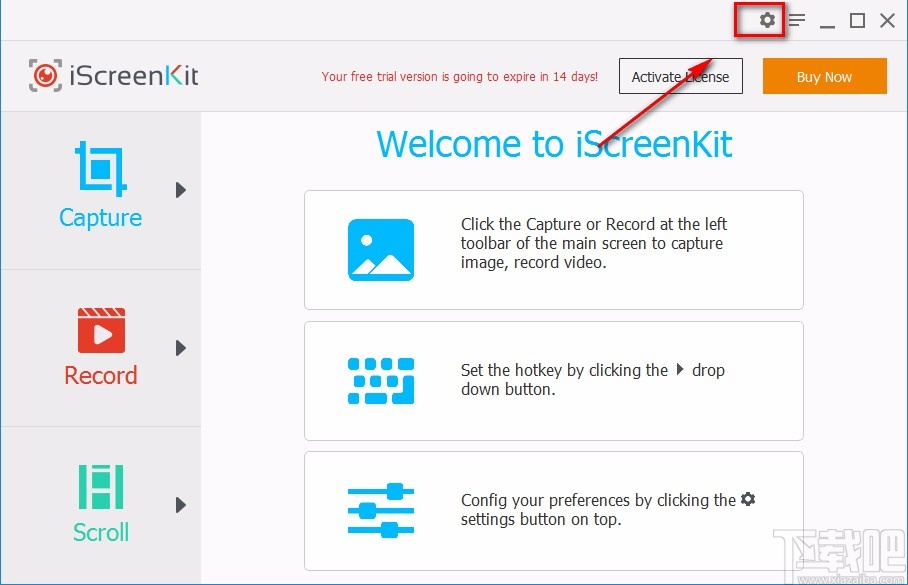The height and width of the screenshot is (585, 908).
Task: Click the Activate License button
Action: (x=681, y=76)
